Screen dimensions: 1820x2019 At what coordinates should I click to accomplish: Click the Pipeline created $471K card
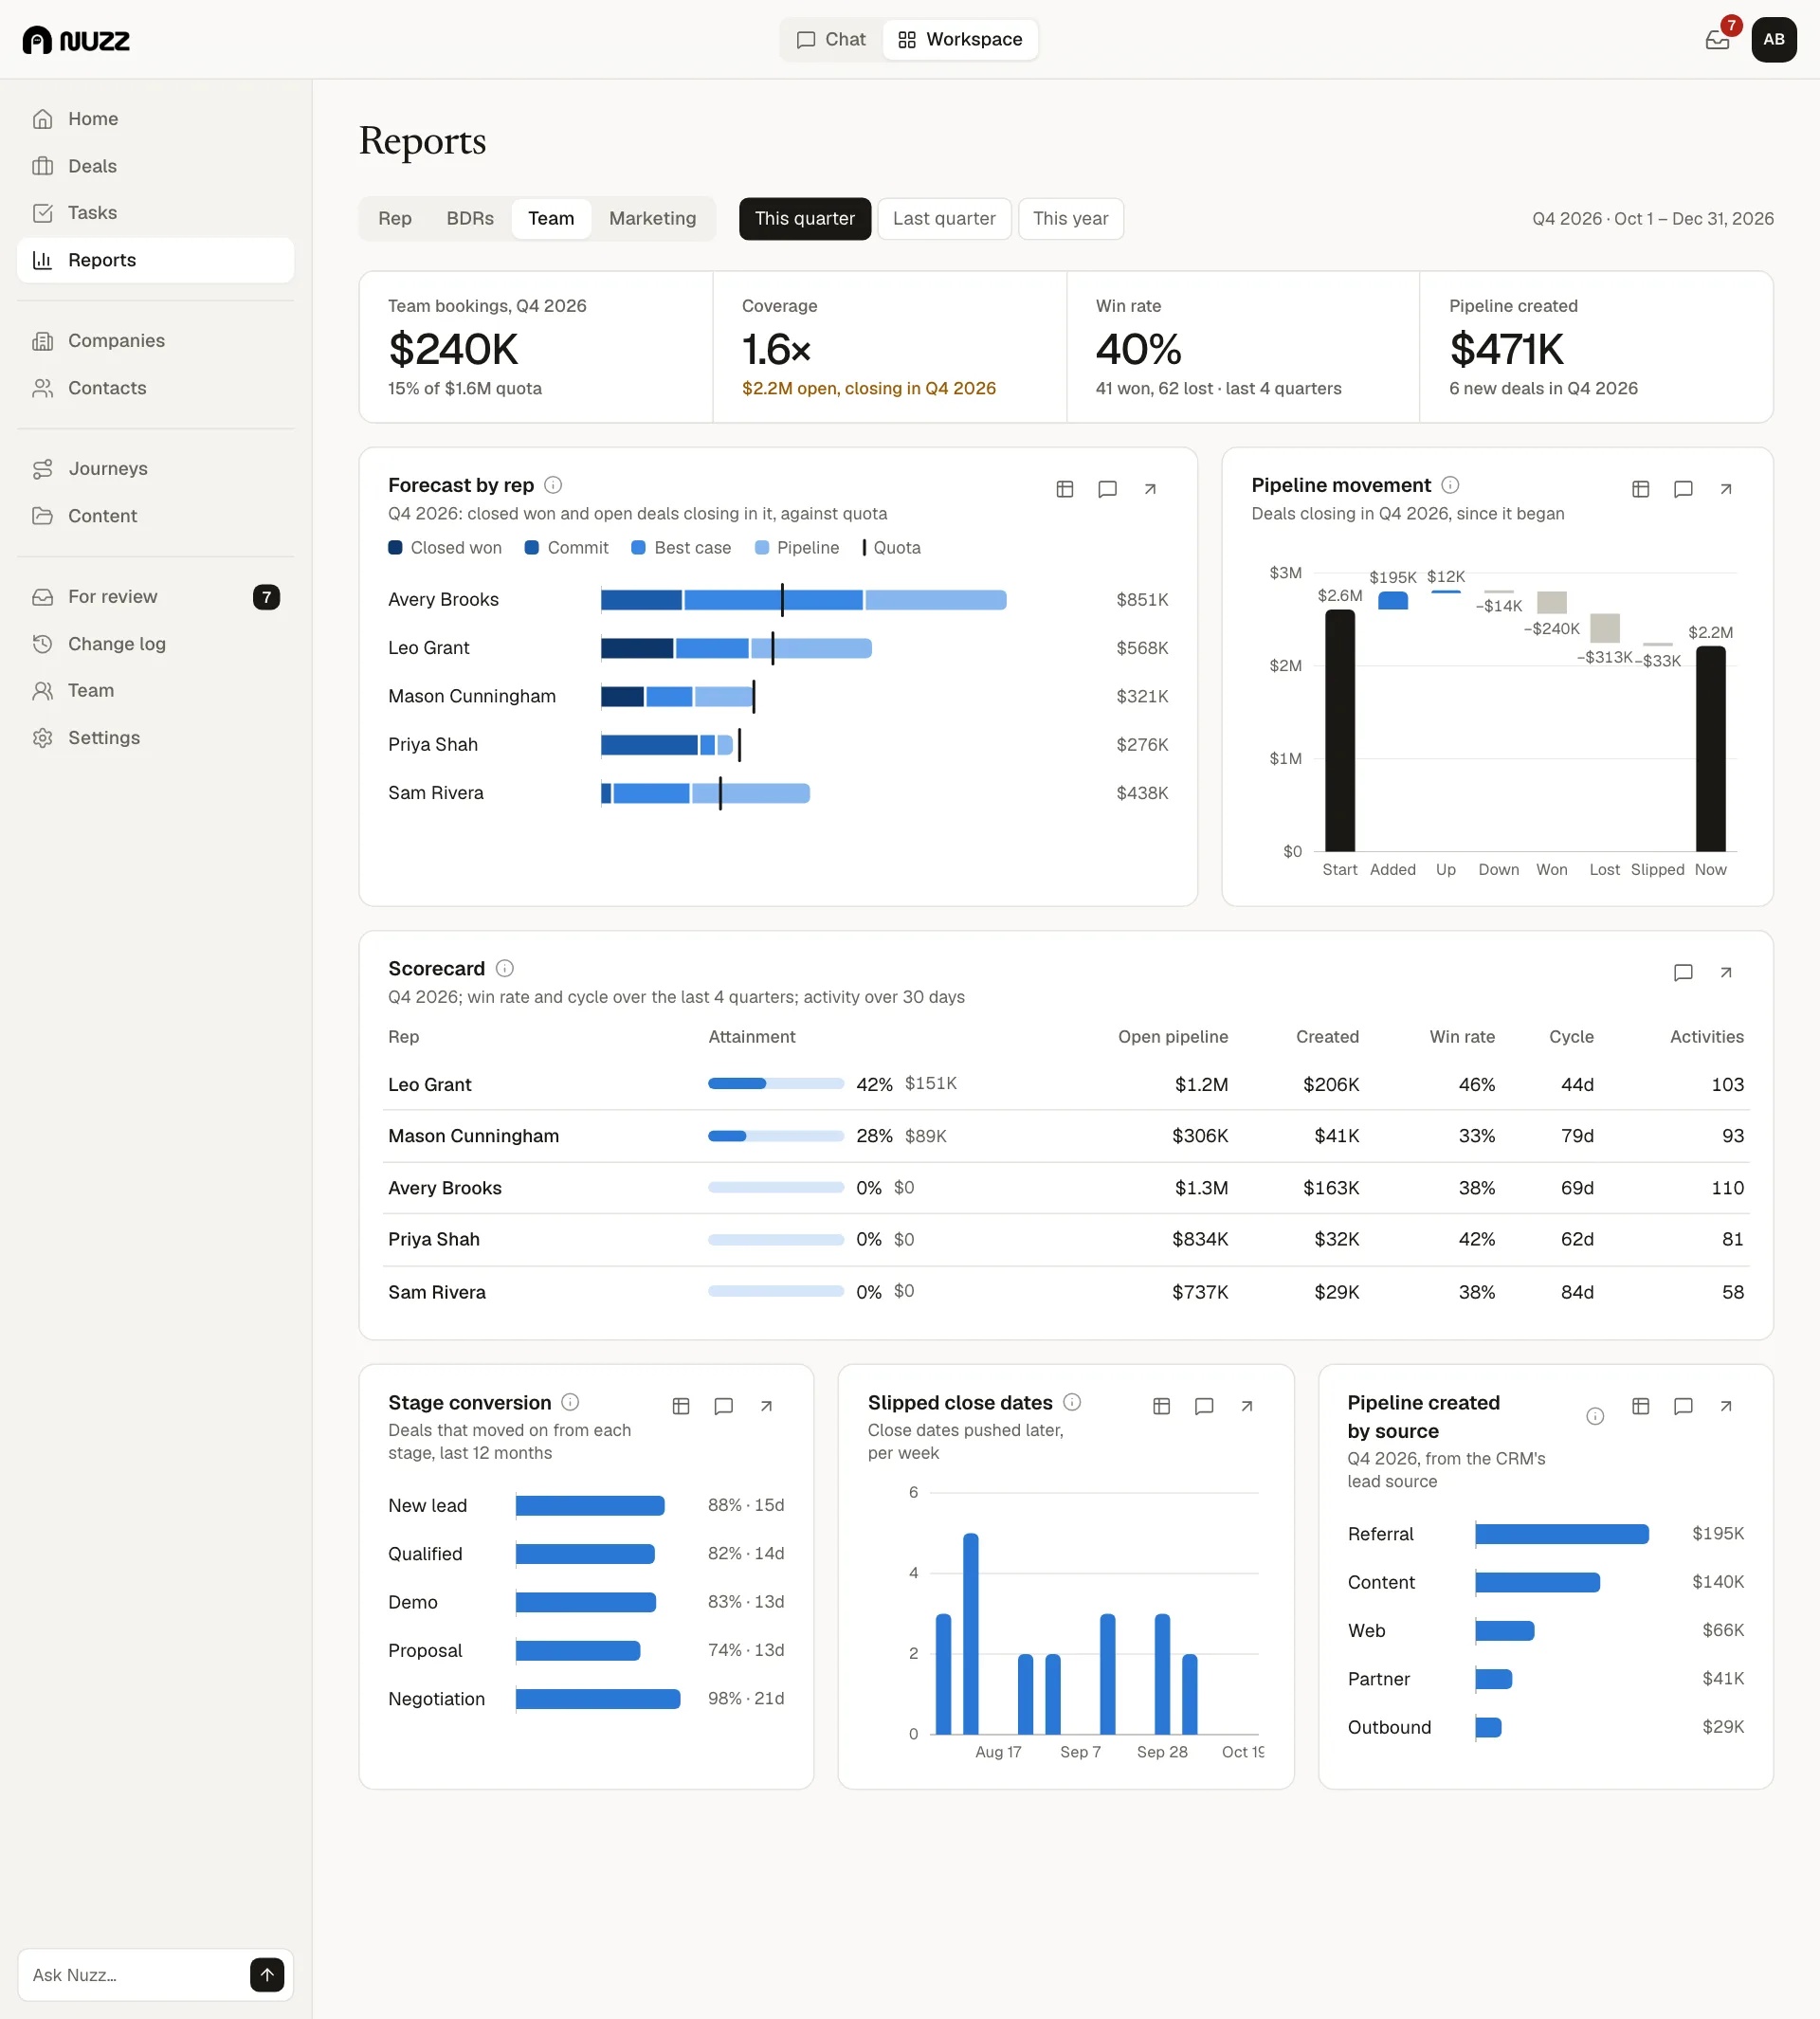click(1596, 347)
